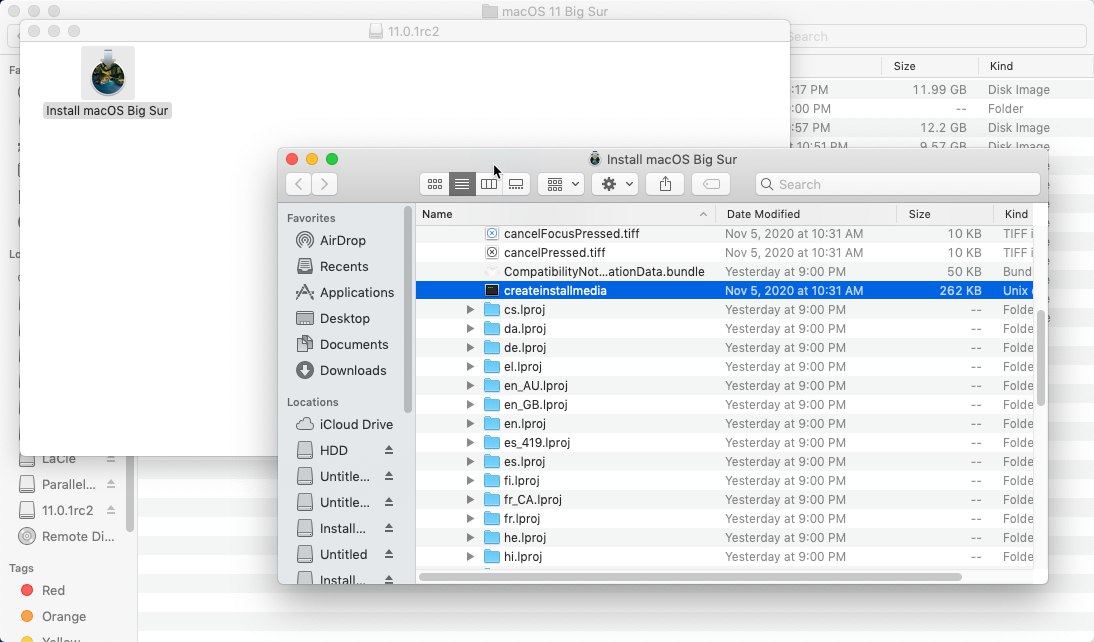Click Install macOS Big Sur window title icon
Viewport: 1094px width, 642px height.
[594, 159]
